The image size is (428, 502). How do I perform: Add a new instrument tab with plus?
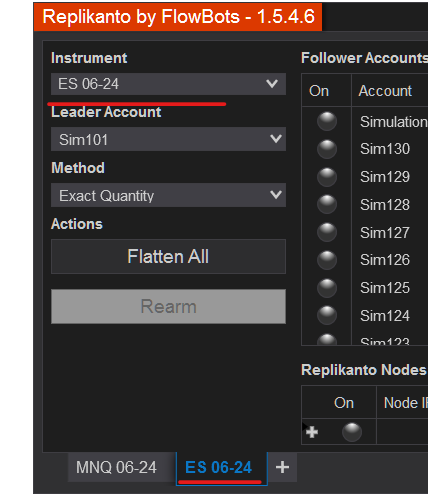tap(282, 467)
